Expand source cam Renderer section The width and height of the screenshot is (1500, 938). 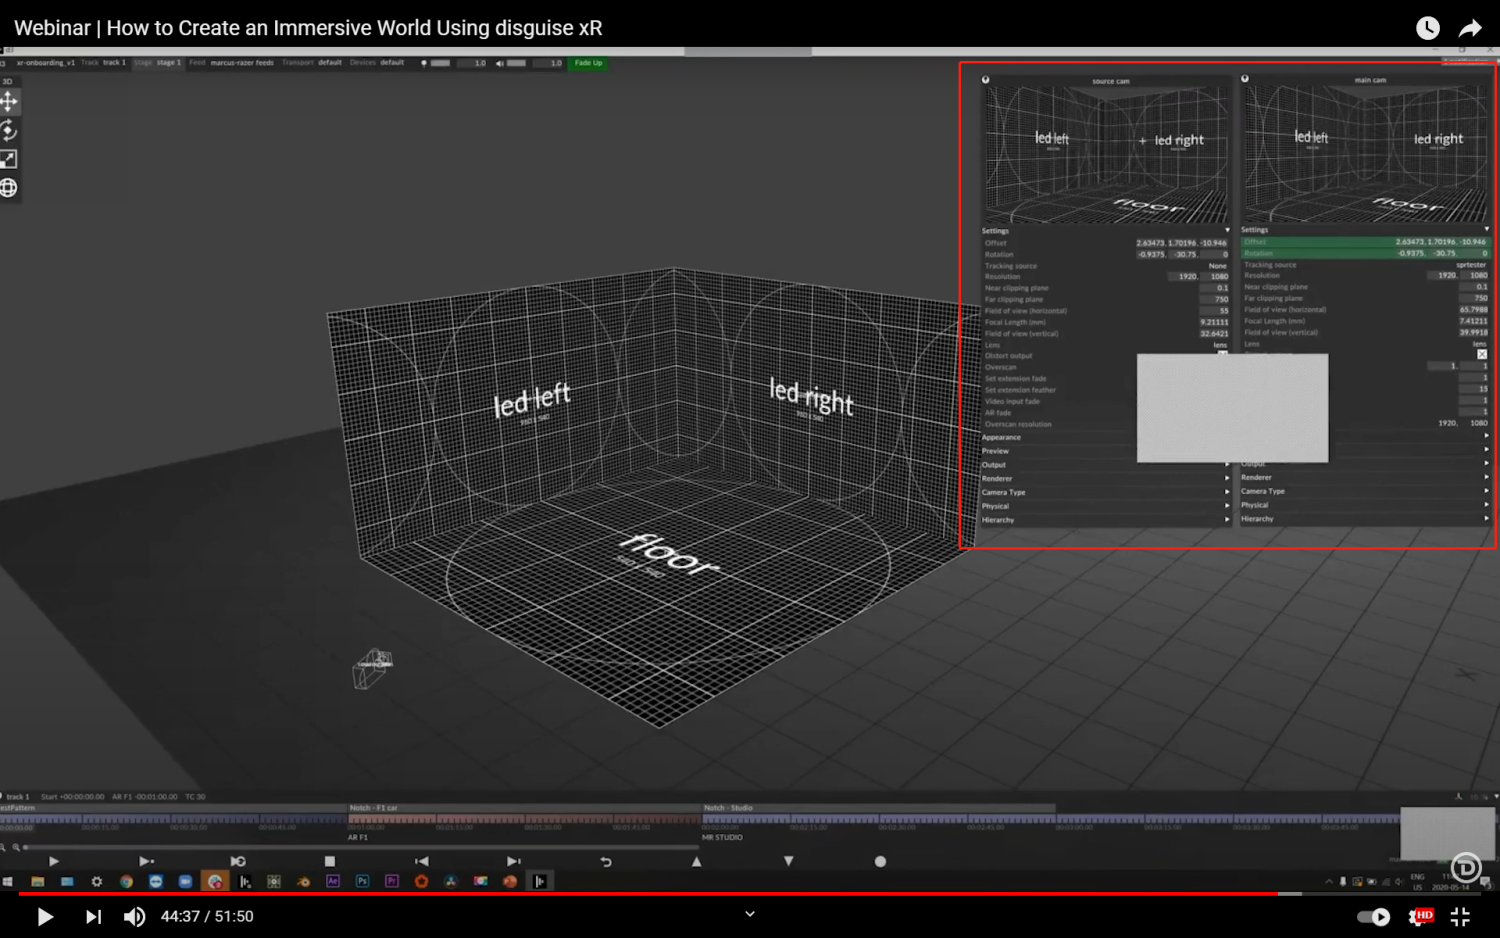pyautogui.click(x=1105, y=478)
